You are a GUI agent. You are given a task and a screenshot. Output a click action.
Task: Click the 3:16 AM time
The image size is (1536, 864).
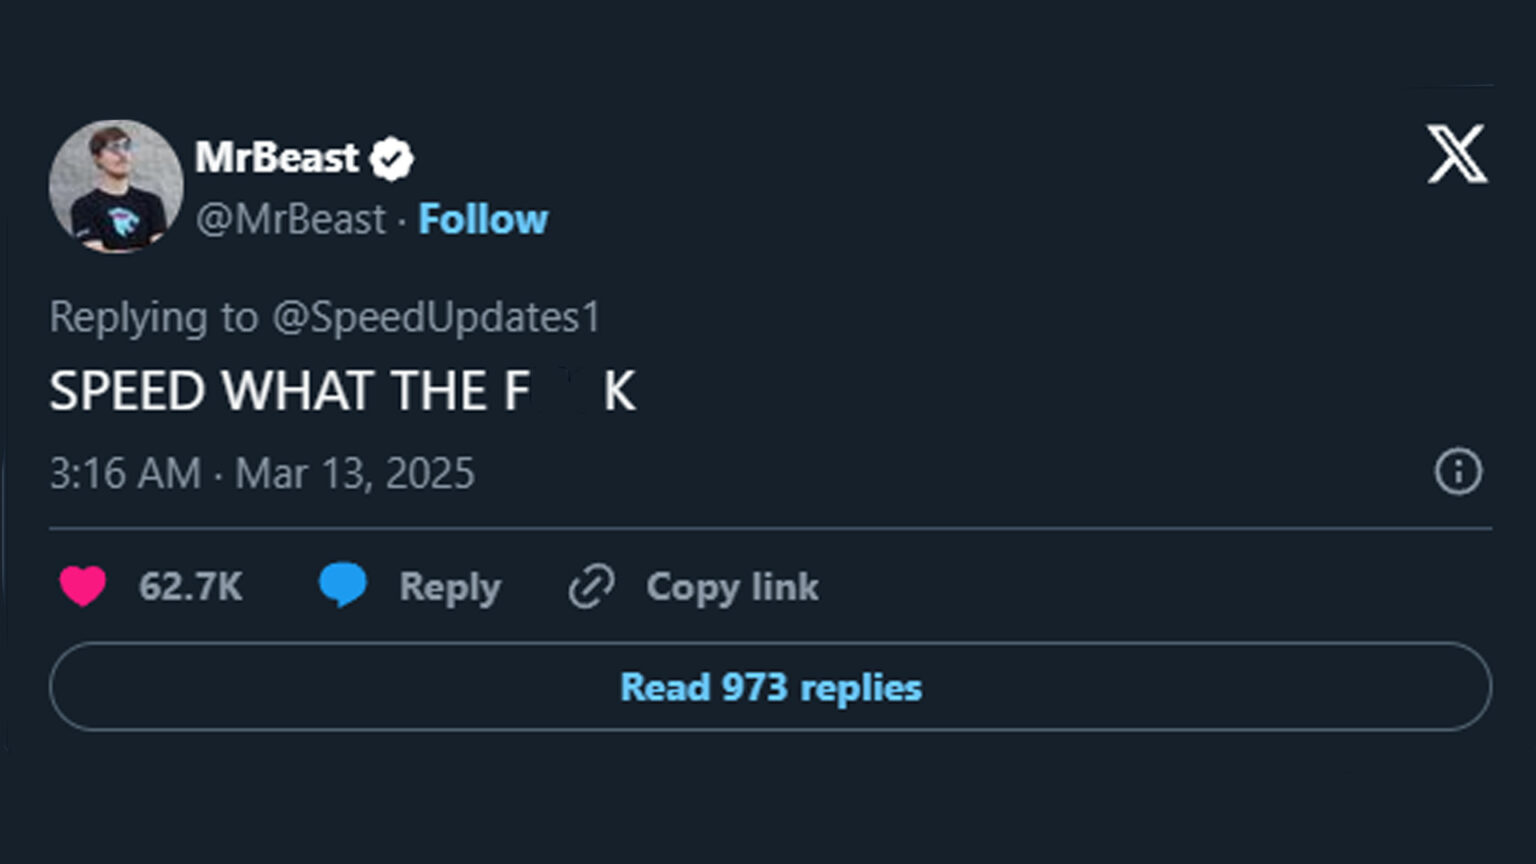point(125,473)
